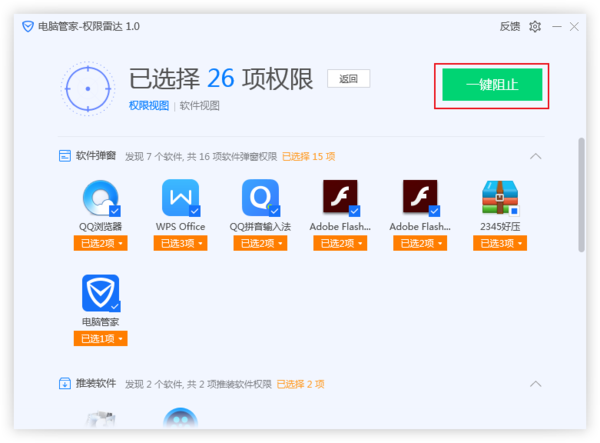The image size is (600, 443).
Task: Click the 电脑管家 shield app icon
Action: (x=101, y=293)
